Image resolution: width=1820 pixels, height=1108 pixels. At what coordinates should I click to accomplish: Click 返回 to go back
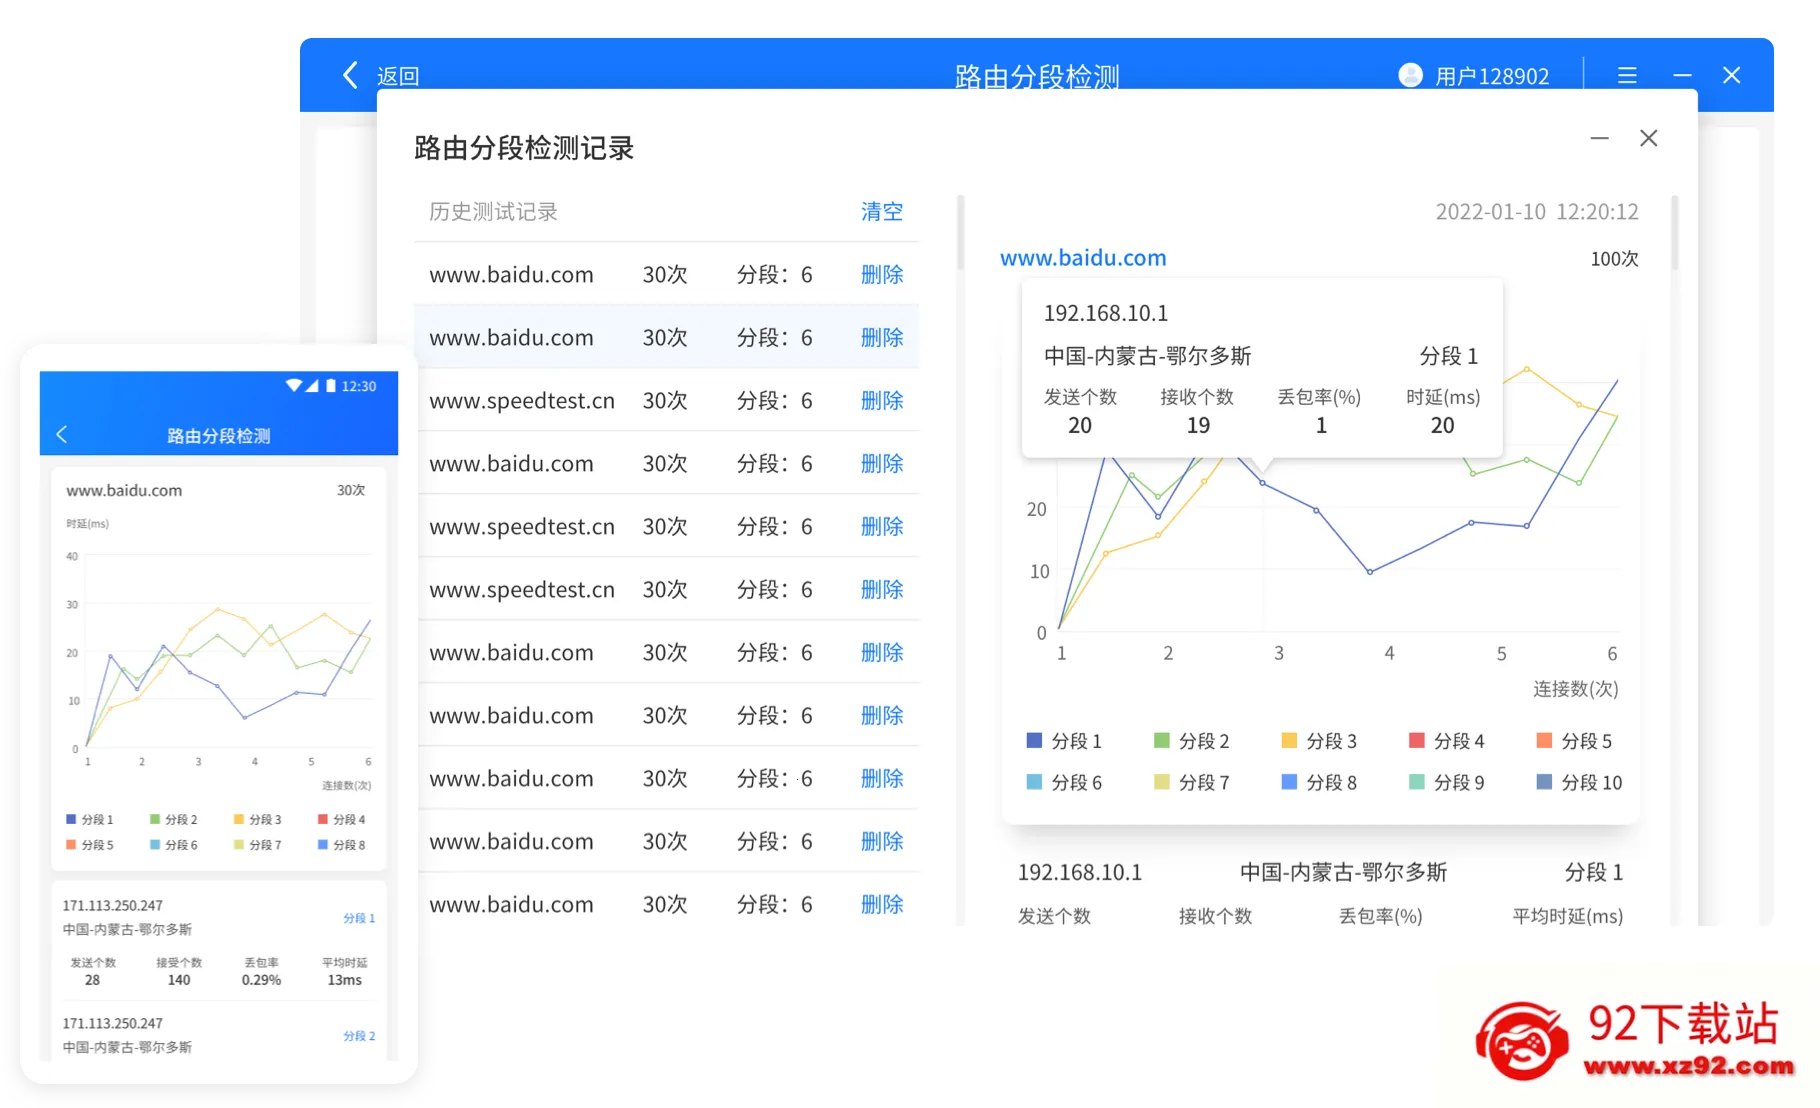[x=398, y=76]
